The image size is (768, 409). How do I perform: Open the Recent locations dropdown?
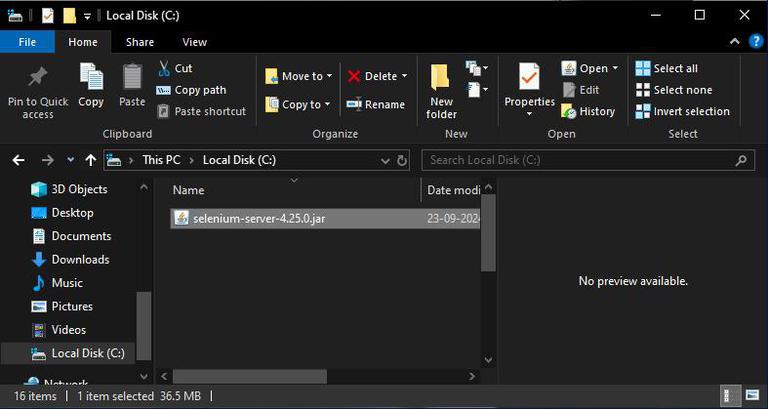[x=71, y=160]
